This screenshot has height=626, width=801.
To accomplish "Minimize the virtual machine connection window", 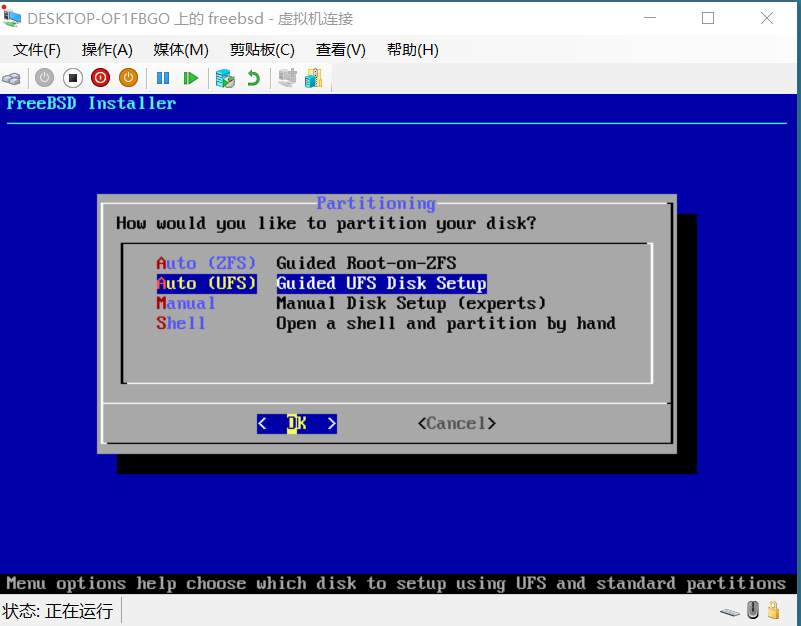I will pyautogui.click(x=650, y=18).
